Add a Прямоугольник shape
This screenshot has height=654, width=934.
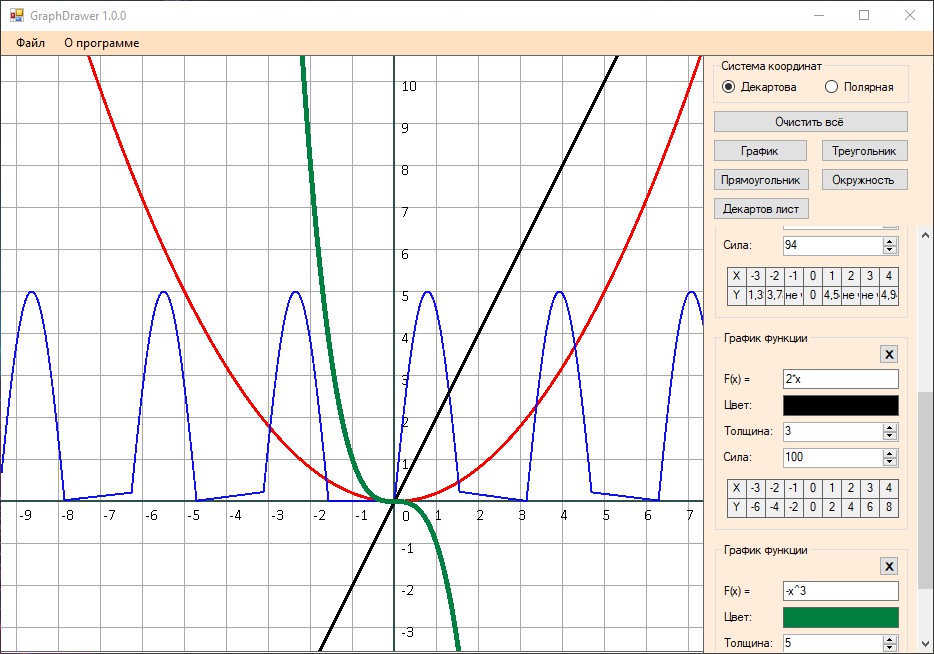pos(761,180)
